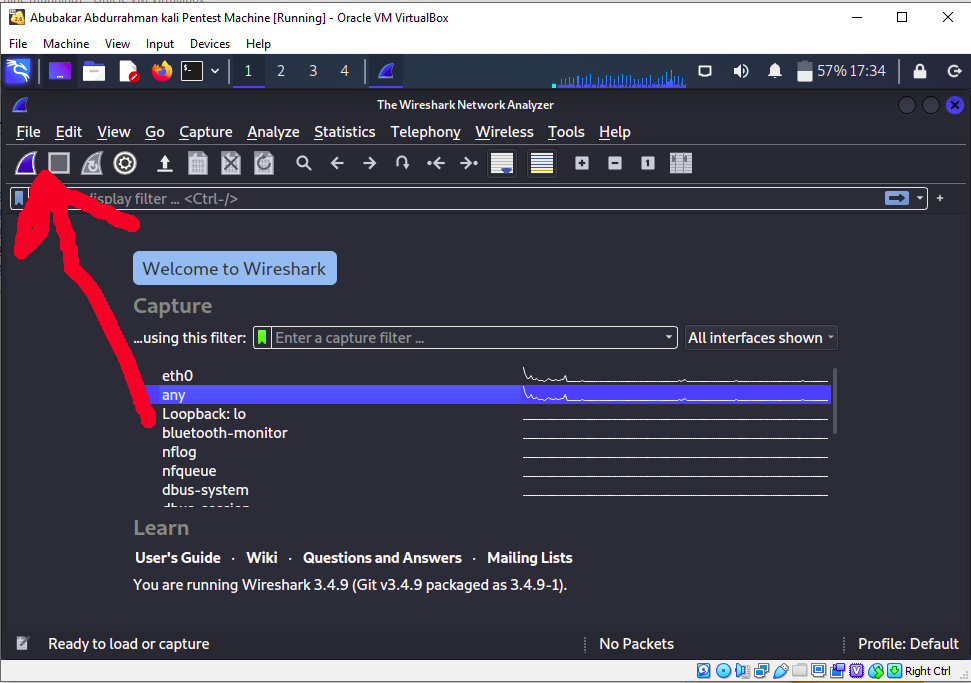Screen dimensions: 971x683
Task: Toggle packet list colorization
Action: click(542, 163)
